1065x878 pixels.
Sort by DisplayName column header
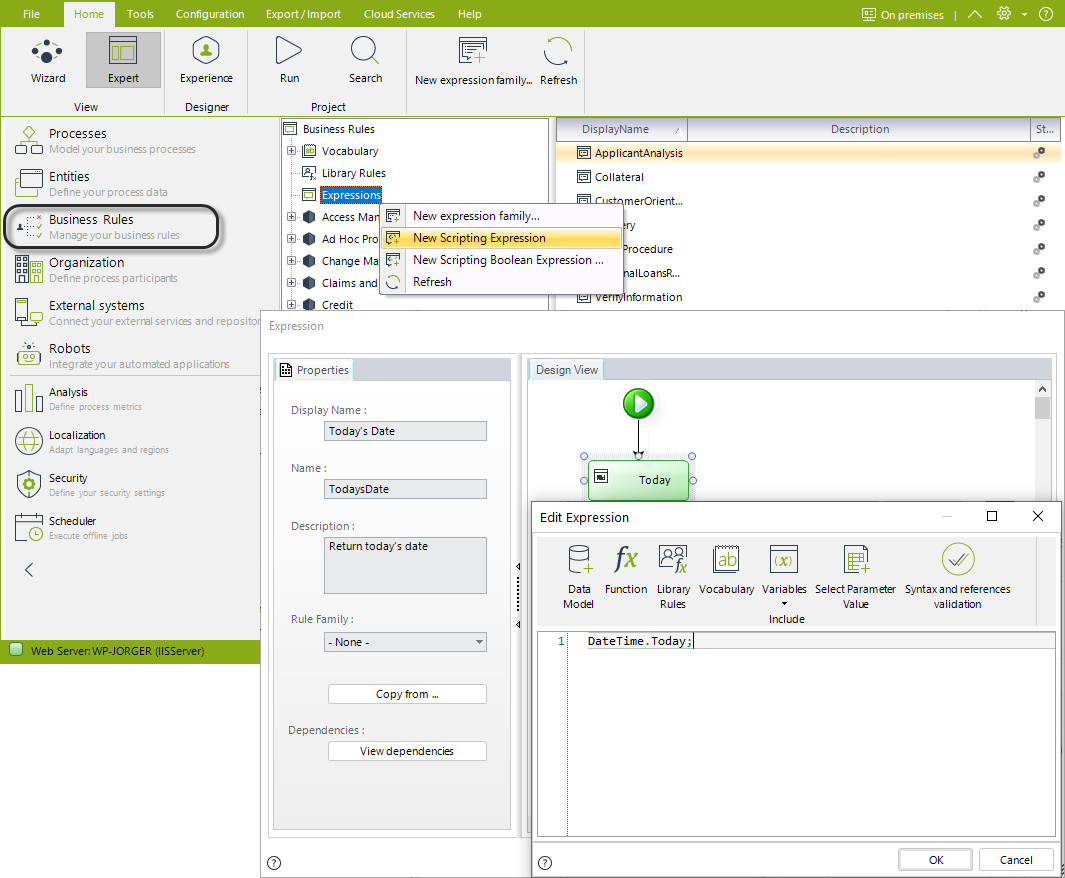pos(621,129)
